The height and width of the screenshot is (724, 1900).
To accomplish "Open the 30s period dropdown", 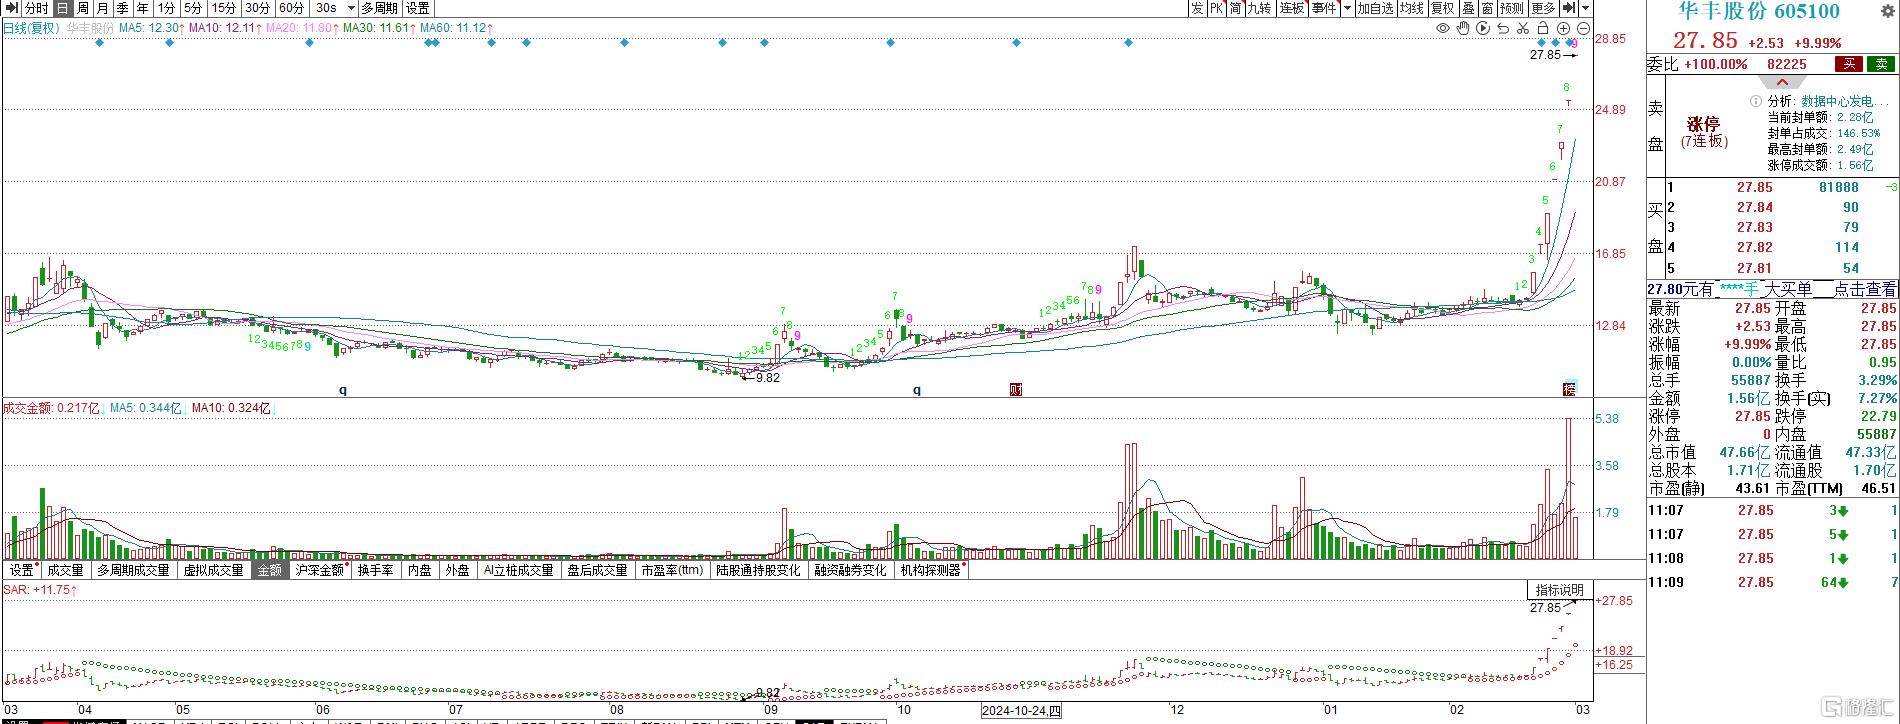I will pyautogui.click(x=335, y=8).
